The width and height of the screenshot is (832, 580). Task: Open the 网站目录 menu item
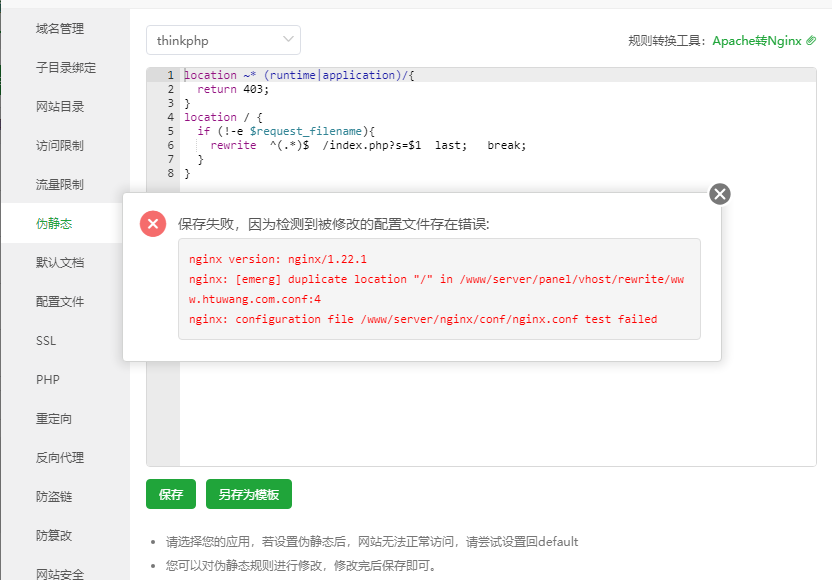coord(60,107)
